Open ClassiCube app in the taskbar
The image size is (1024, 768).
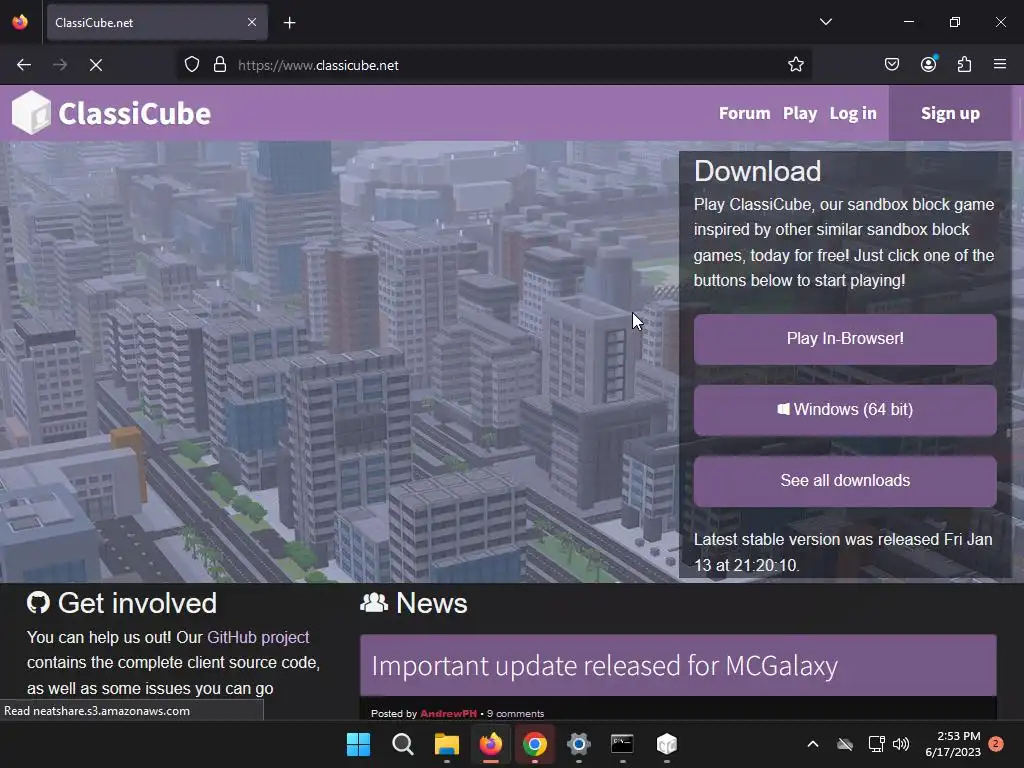(x=667, y=744)
